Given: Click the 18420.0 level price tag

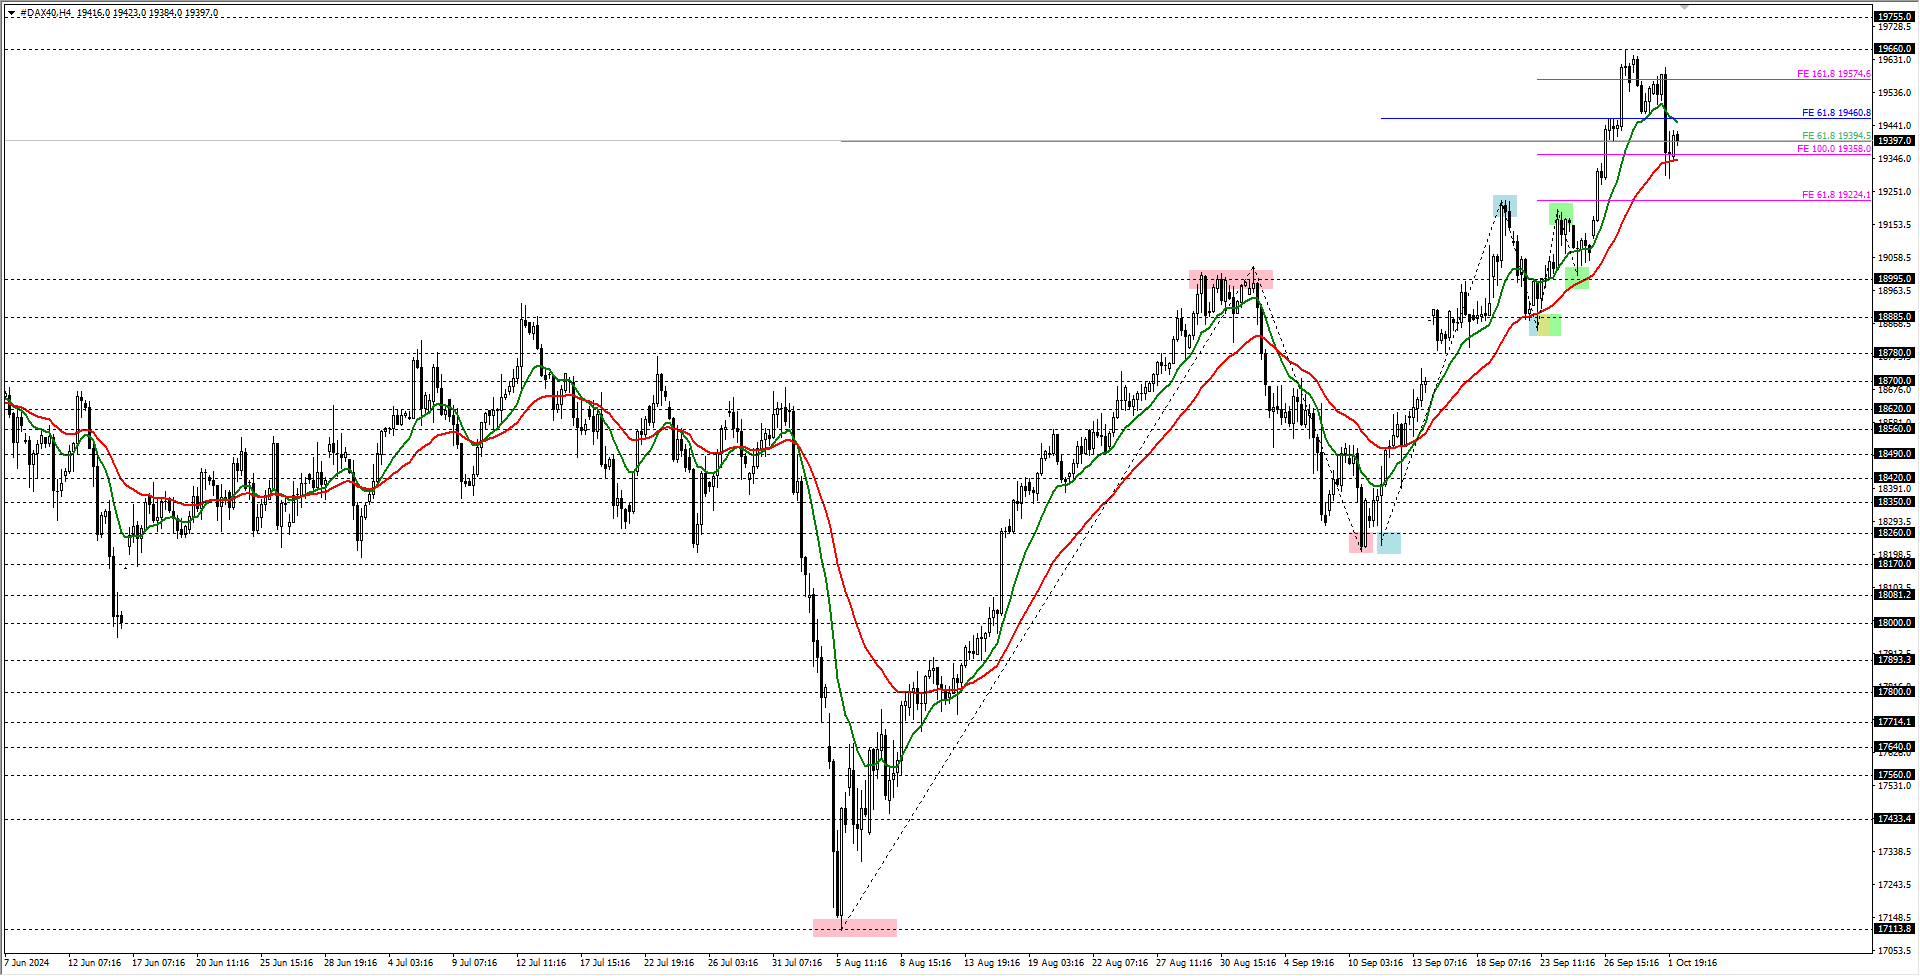Looking at the screenshot, I should pyautogui.click(x=1894, y=478).
